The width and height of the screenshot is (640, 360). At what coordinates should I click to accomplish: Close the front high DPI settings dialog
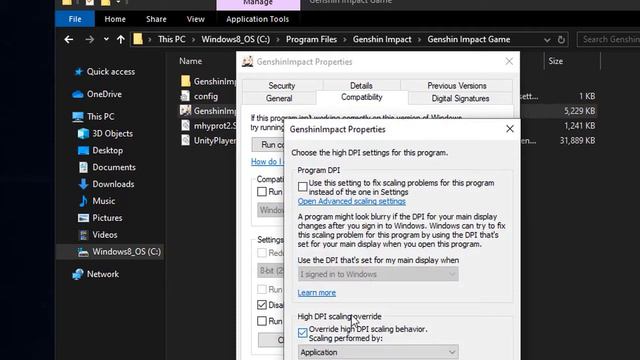coord(510,129)
